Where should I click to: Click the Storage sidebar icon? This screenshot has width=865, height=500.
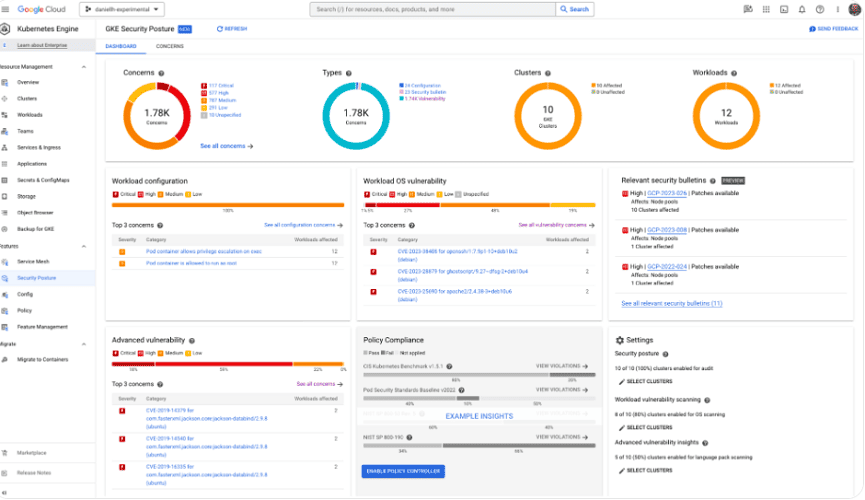pos(4,196)
